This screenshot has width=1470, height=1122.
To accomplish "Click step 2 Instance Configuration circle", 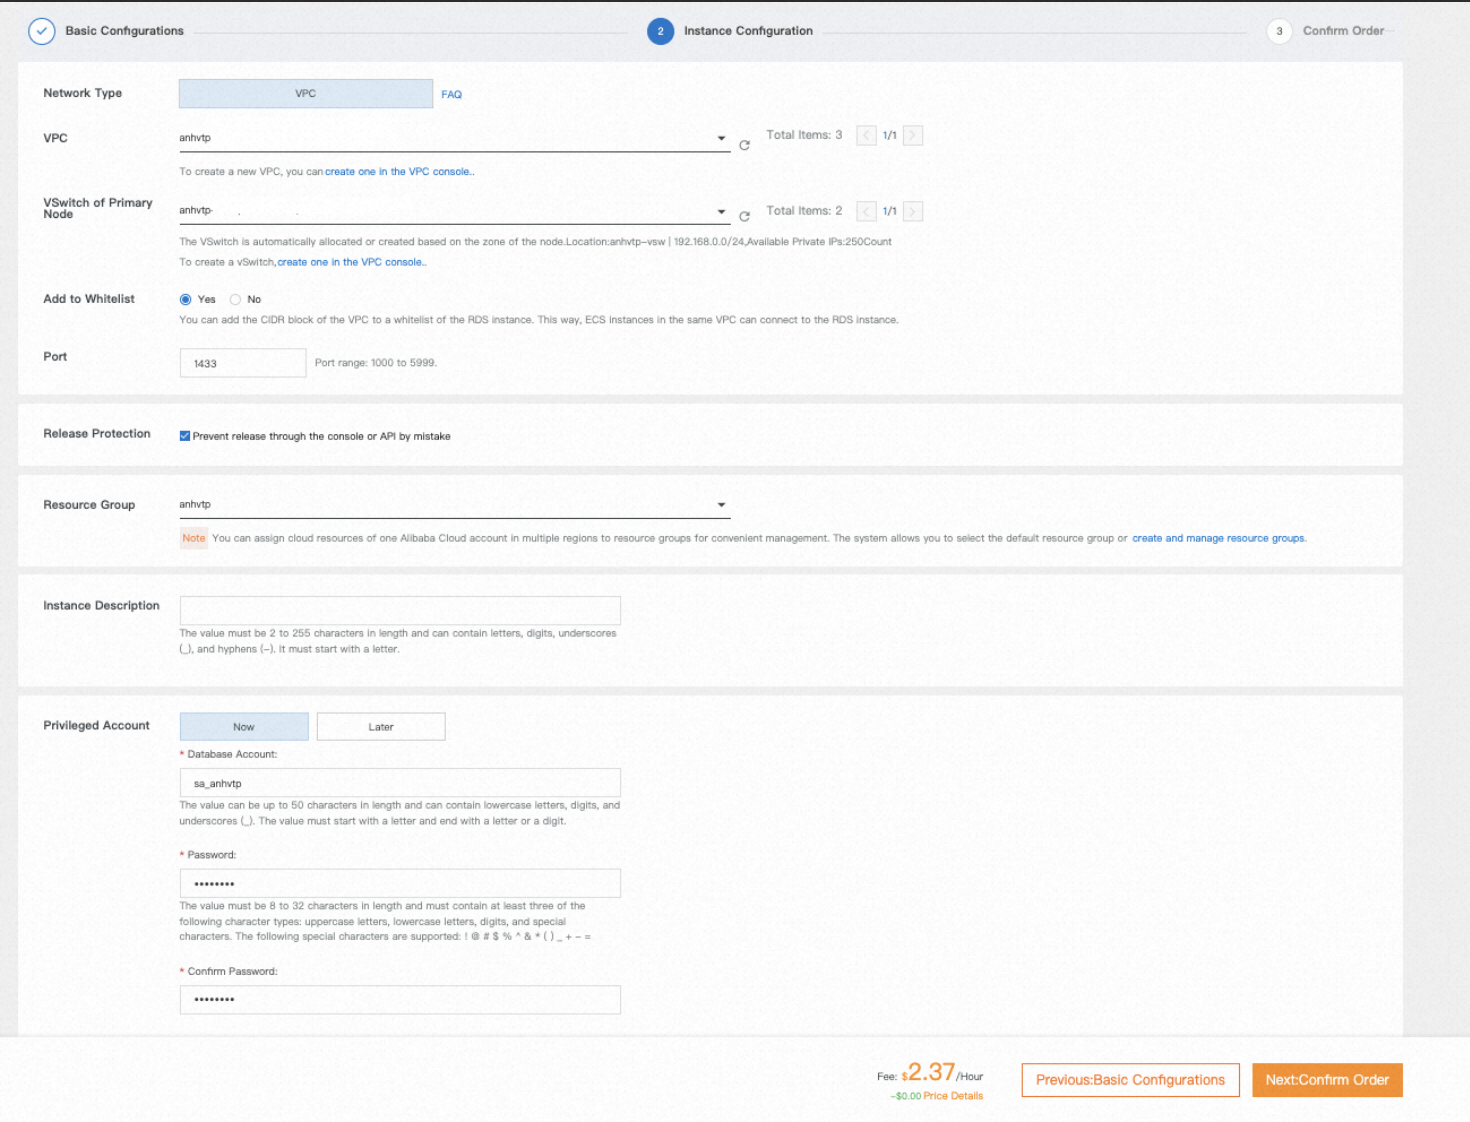I will [x=660, y=31].
